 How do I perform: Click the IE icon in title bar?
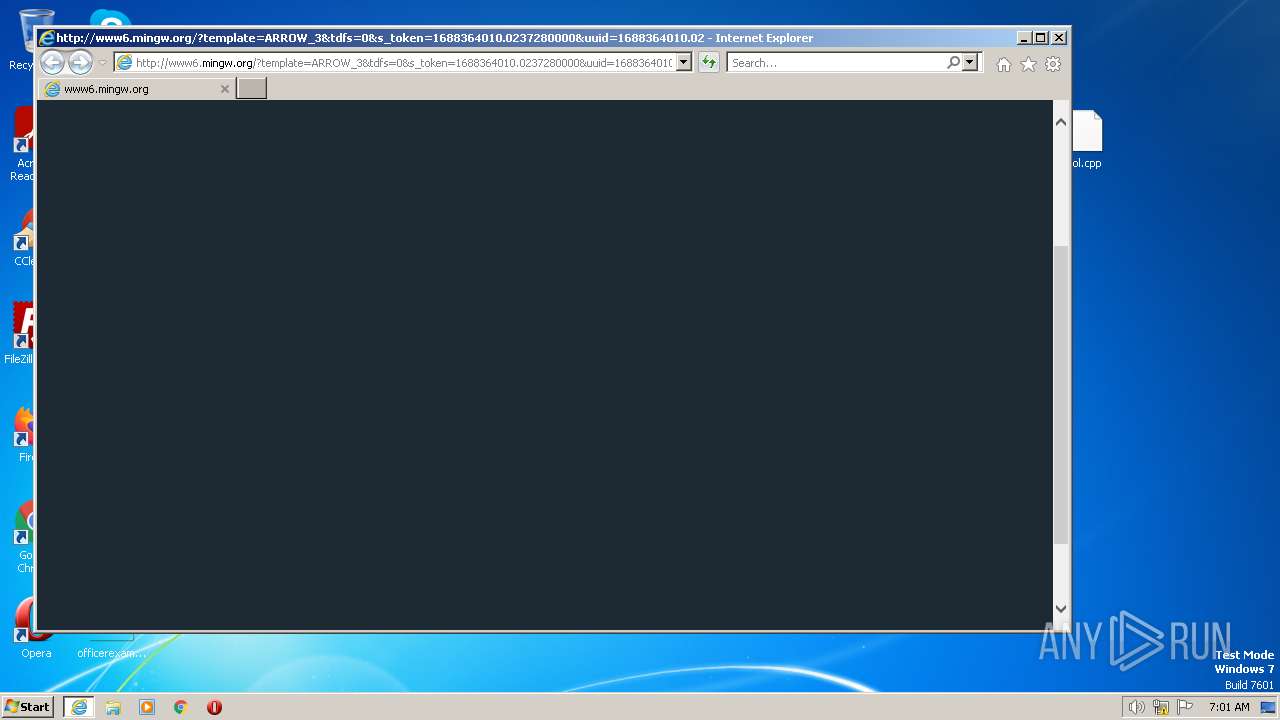(47, 38)
